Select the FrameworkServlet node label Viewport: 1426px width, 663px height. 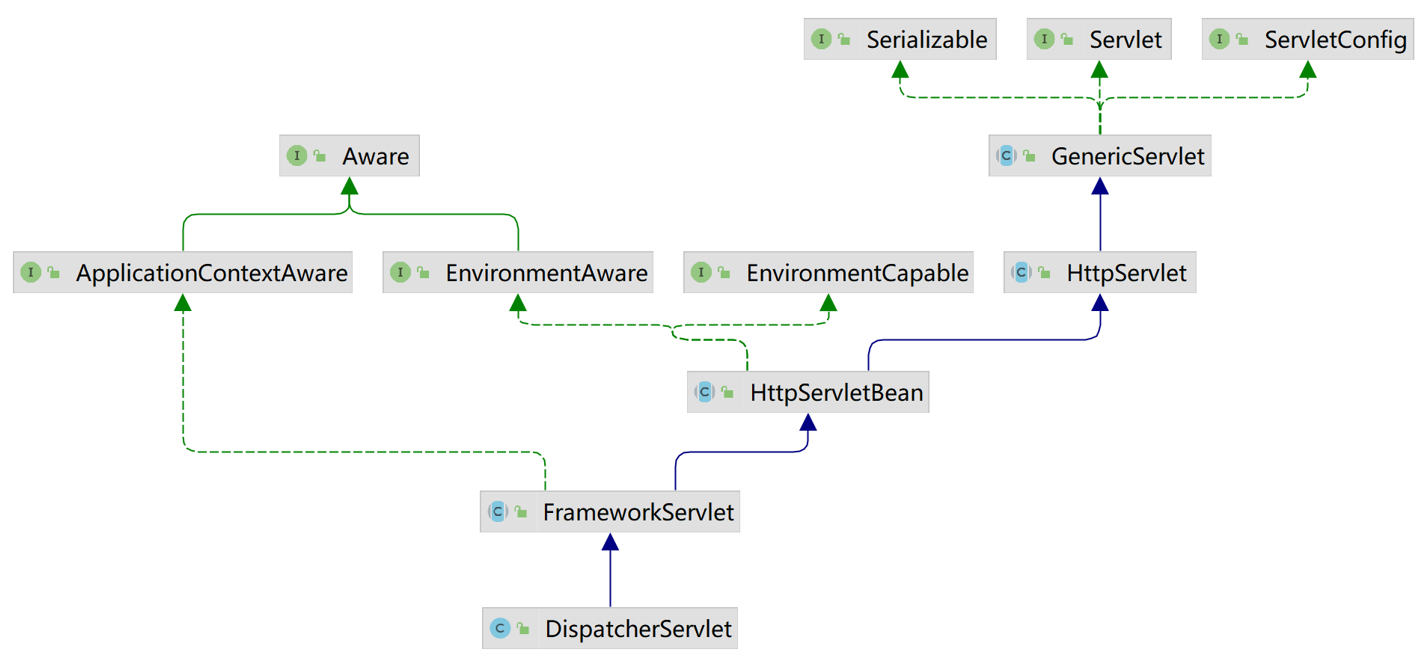coord(638,512)
